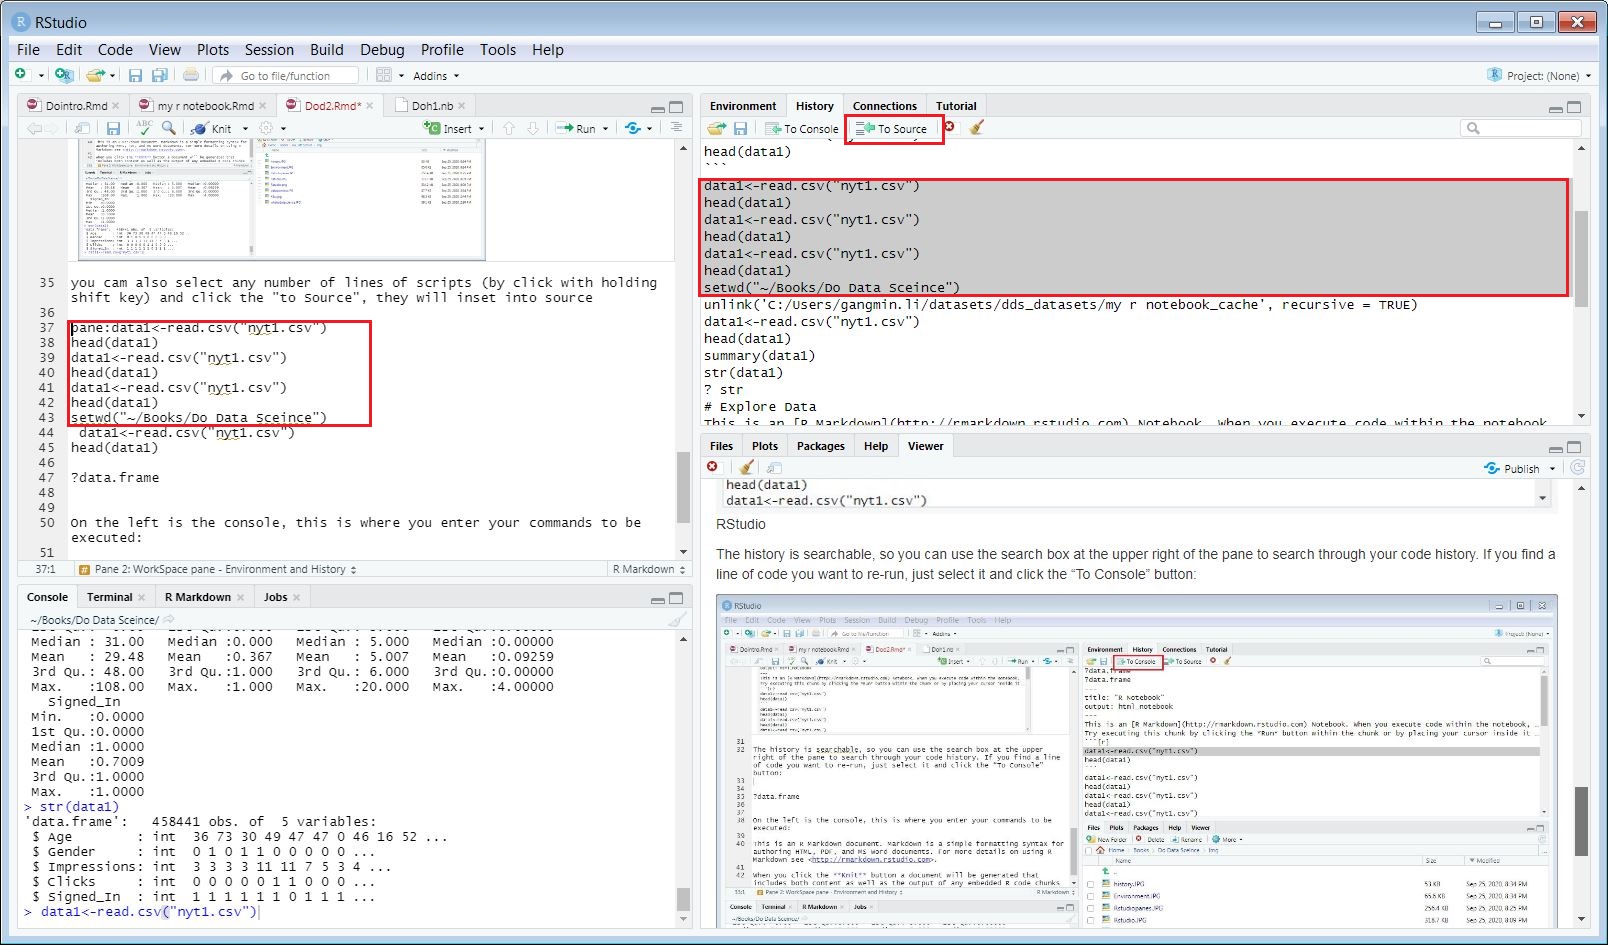
Task: Click the str(data1) command in console
Action: 79,807
